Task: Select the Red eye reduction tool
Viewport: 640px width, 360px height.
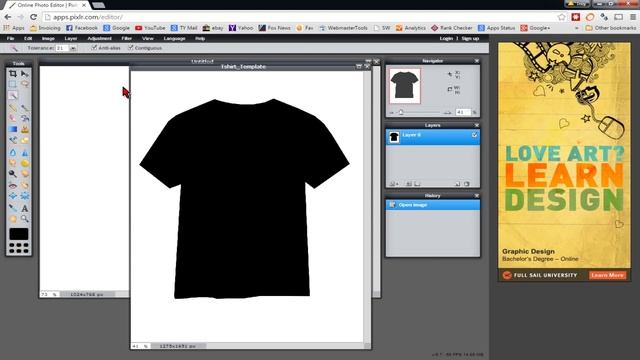Action: 13,185
